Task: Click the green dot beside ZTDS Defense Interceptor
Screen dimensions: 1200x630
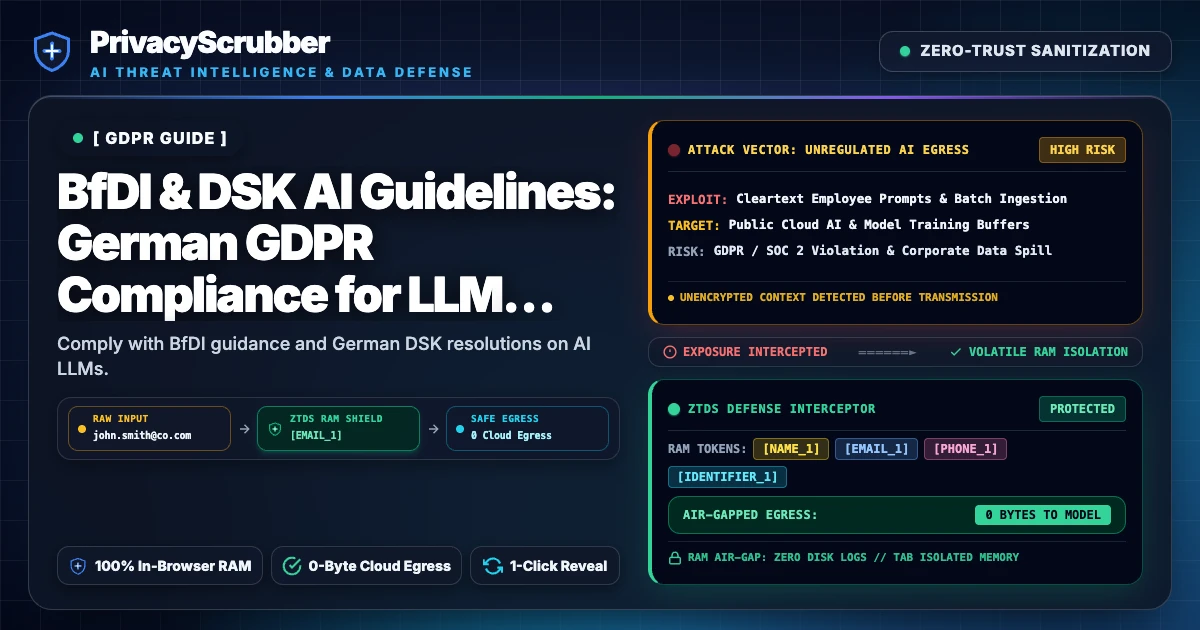Action: [674, 408]
